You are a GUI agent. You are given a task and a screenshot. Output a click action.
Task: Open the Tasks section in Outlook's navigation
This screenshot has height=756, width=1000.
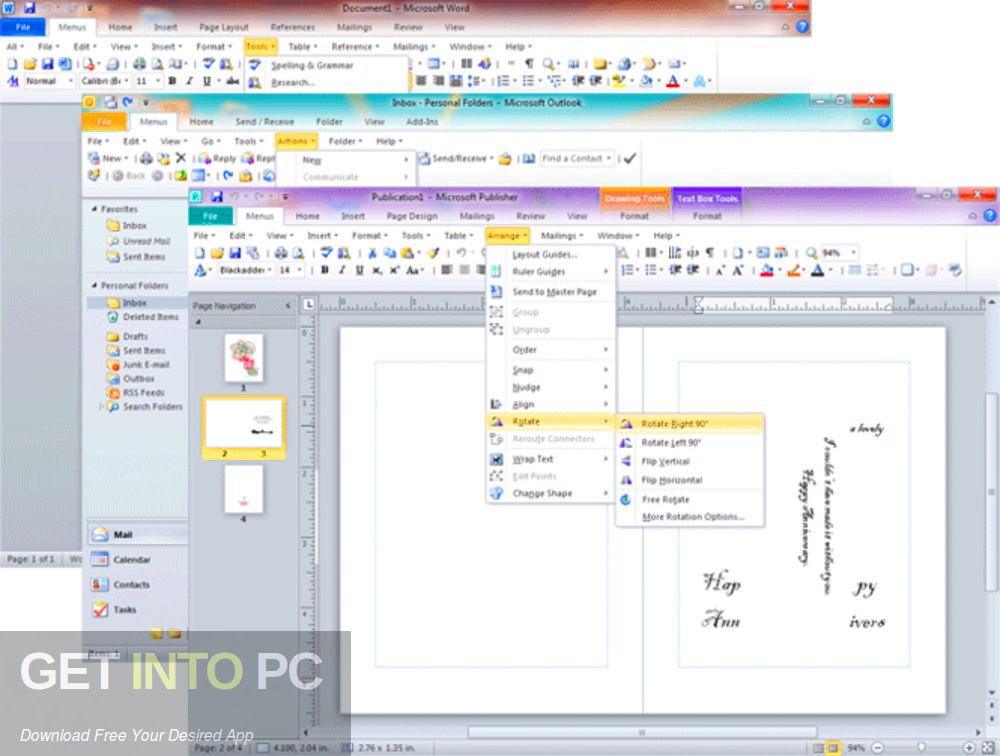pos(138,609)
